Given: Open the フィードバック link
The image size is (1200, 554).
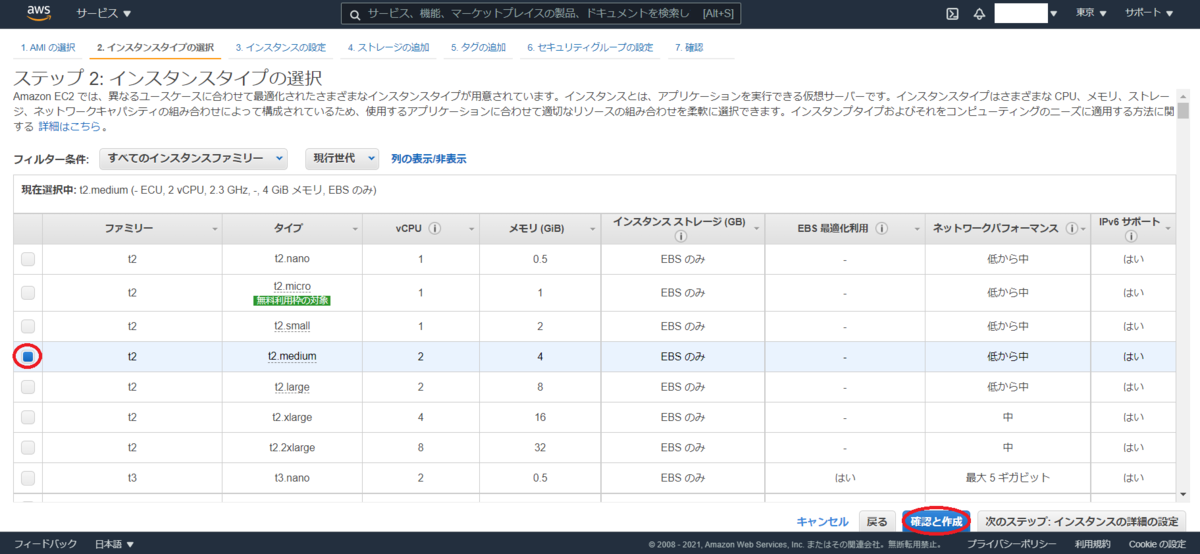Looking at the screenshot, I should [x=45, y=544].
